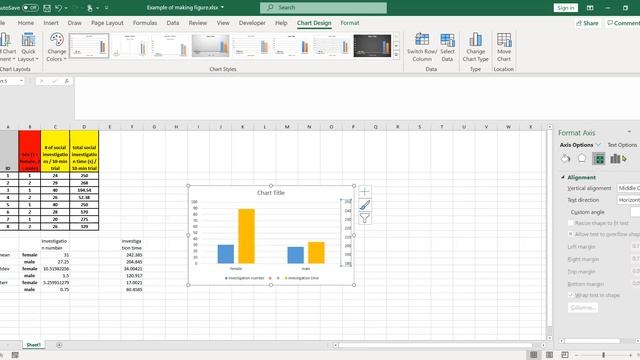The image size is (640, 360).
Task: Click the Search box in title bar
Action: 323,8
